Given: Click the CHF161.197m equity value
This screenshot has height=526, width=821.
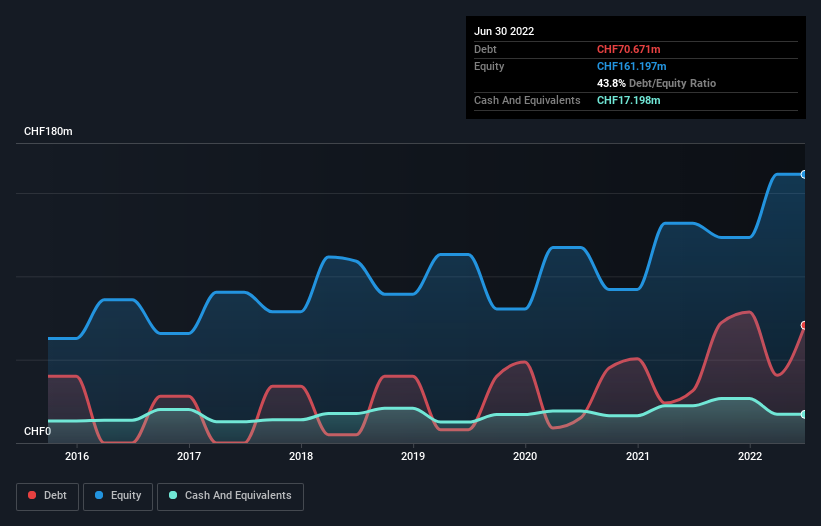Looking at the screenshot, I should tap(631, 66).
